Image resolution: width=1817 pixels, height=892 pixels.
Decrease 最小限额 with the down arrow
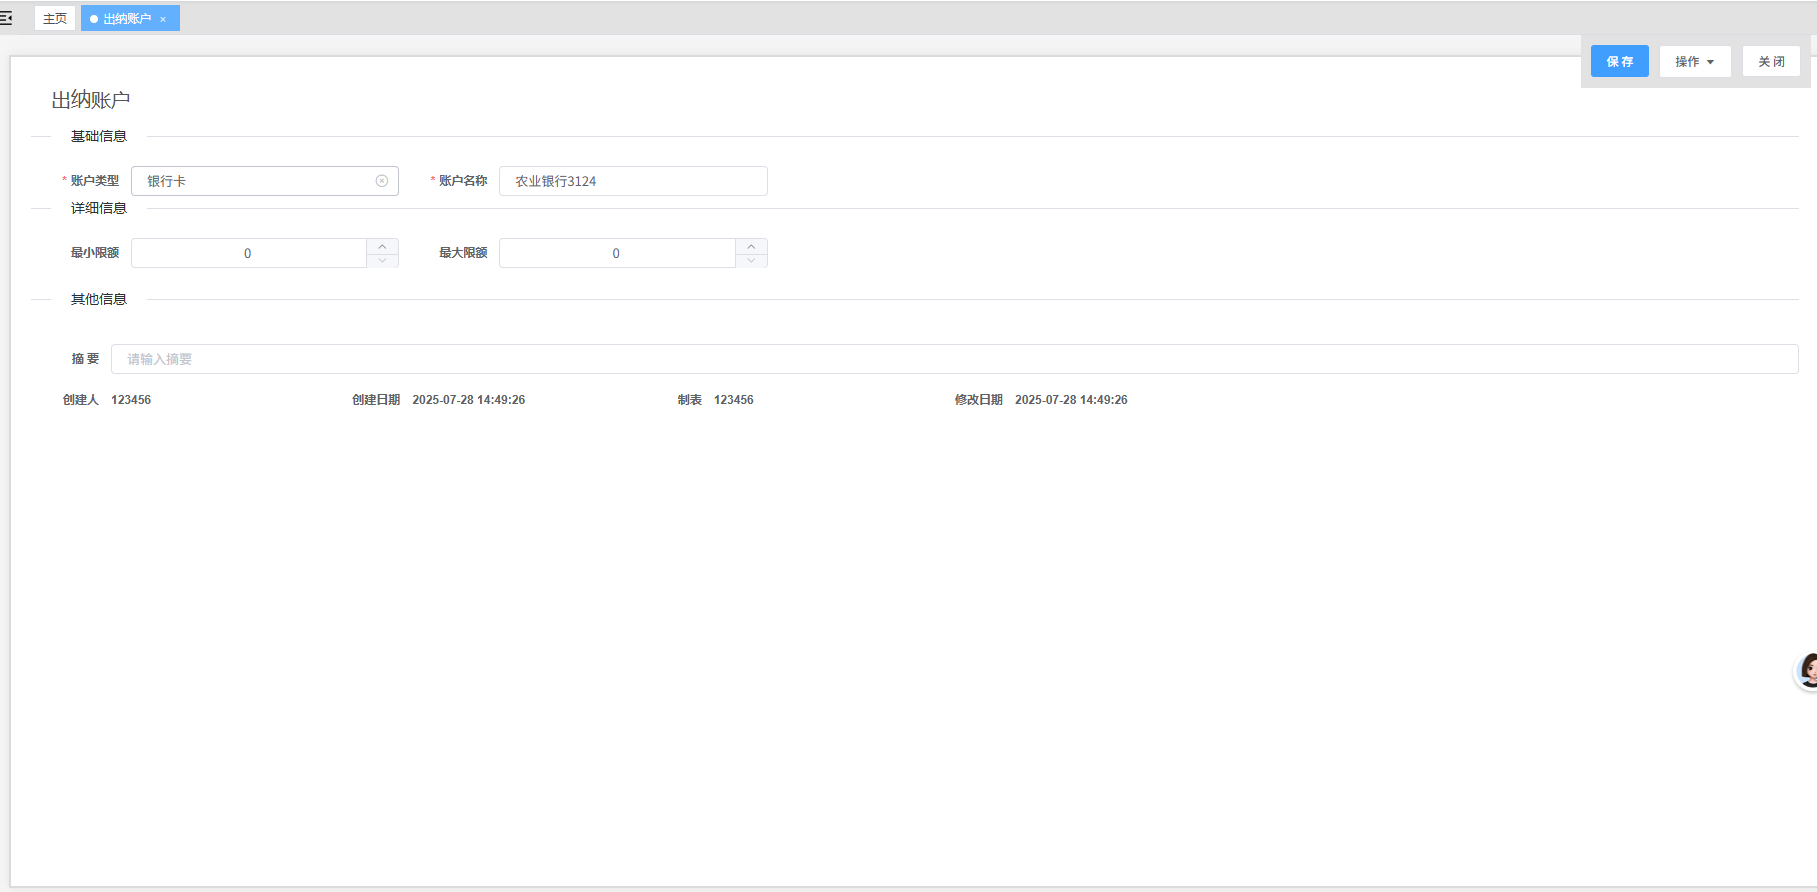tap(382, 261)
